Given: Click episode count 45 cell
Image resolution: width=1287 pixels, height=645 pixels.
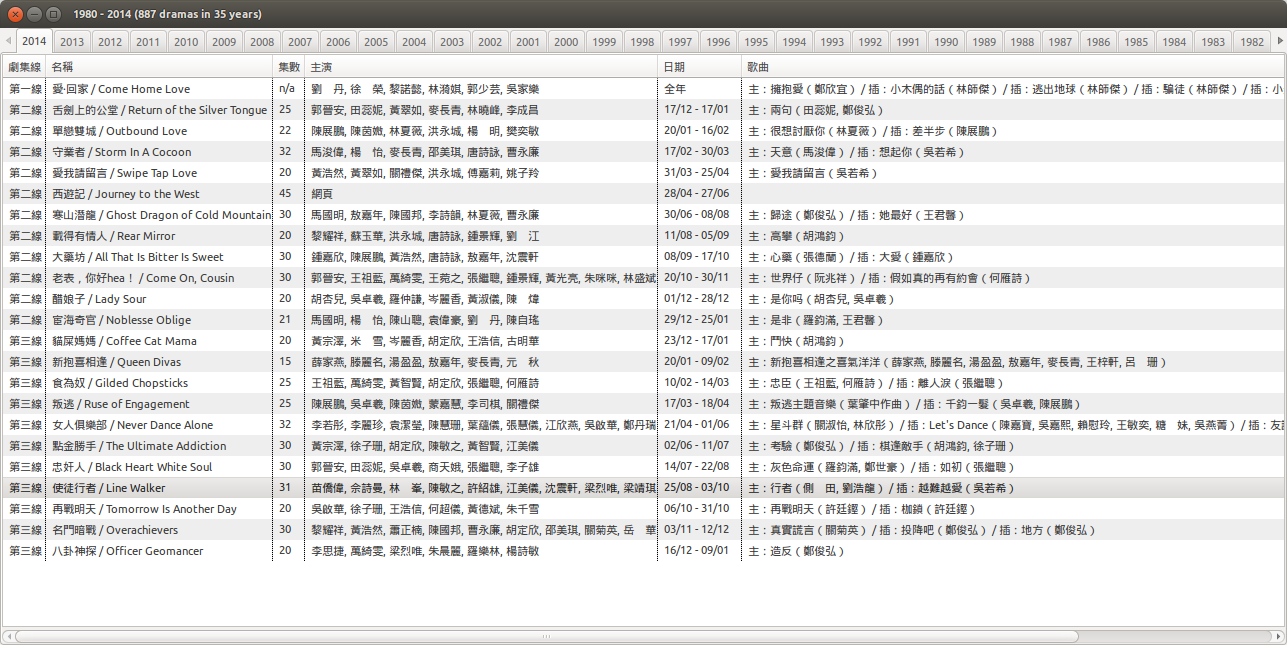Looking at the screenshot, I should coord(289,194).
